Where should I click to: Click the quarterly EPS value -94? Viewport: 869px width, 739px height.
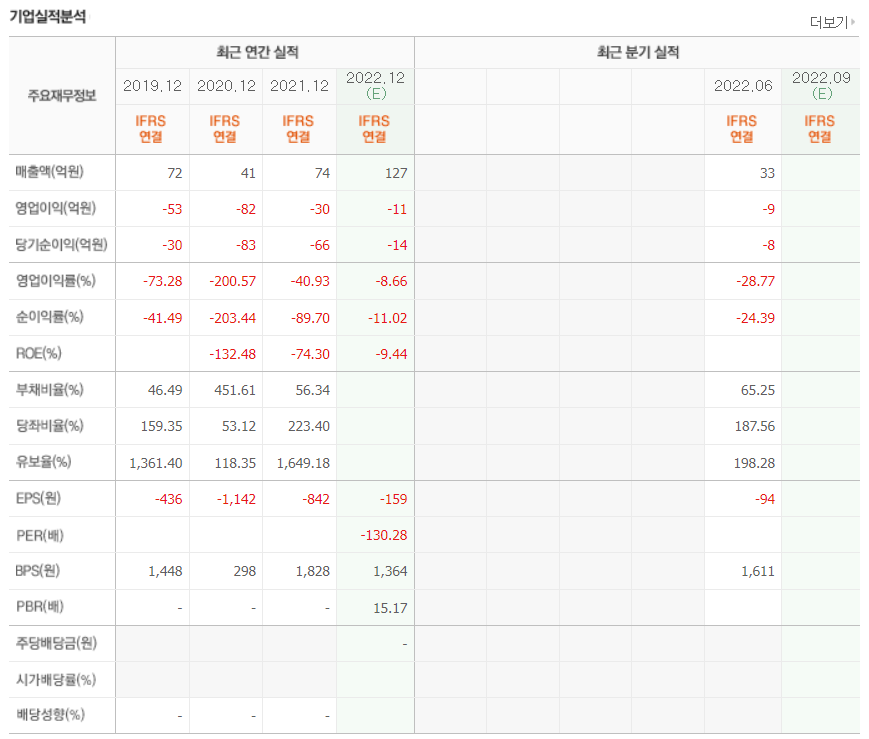click(765, 500)
